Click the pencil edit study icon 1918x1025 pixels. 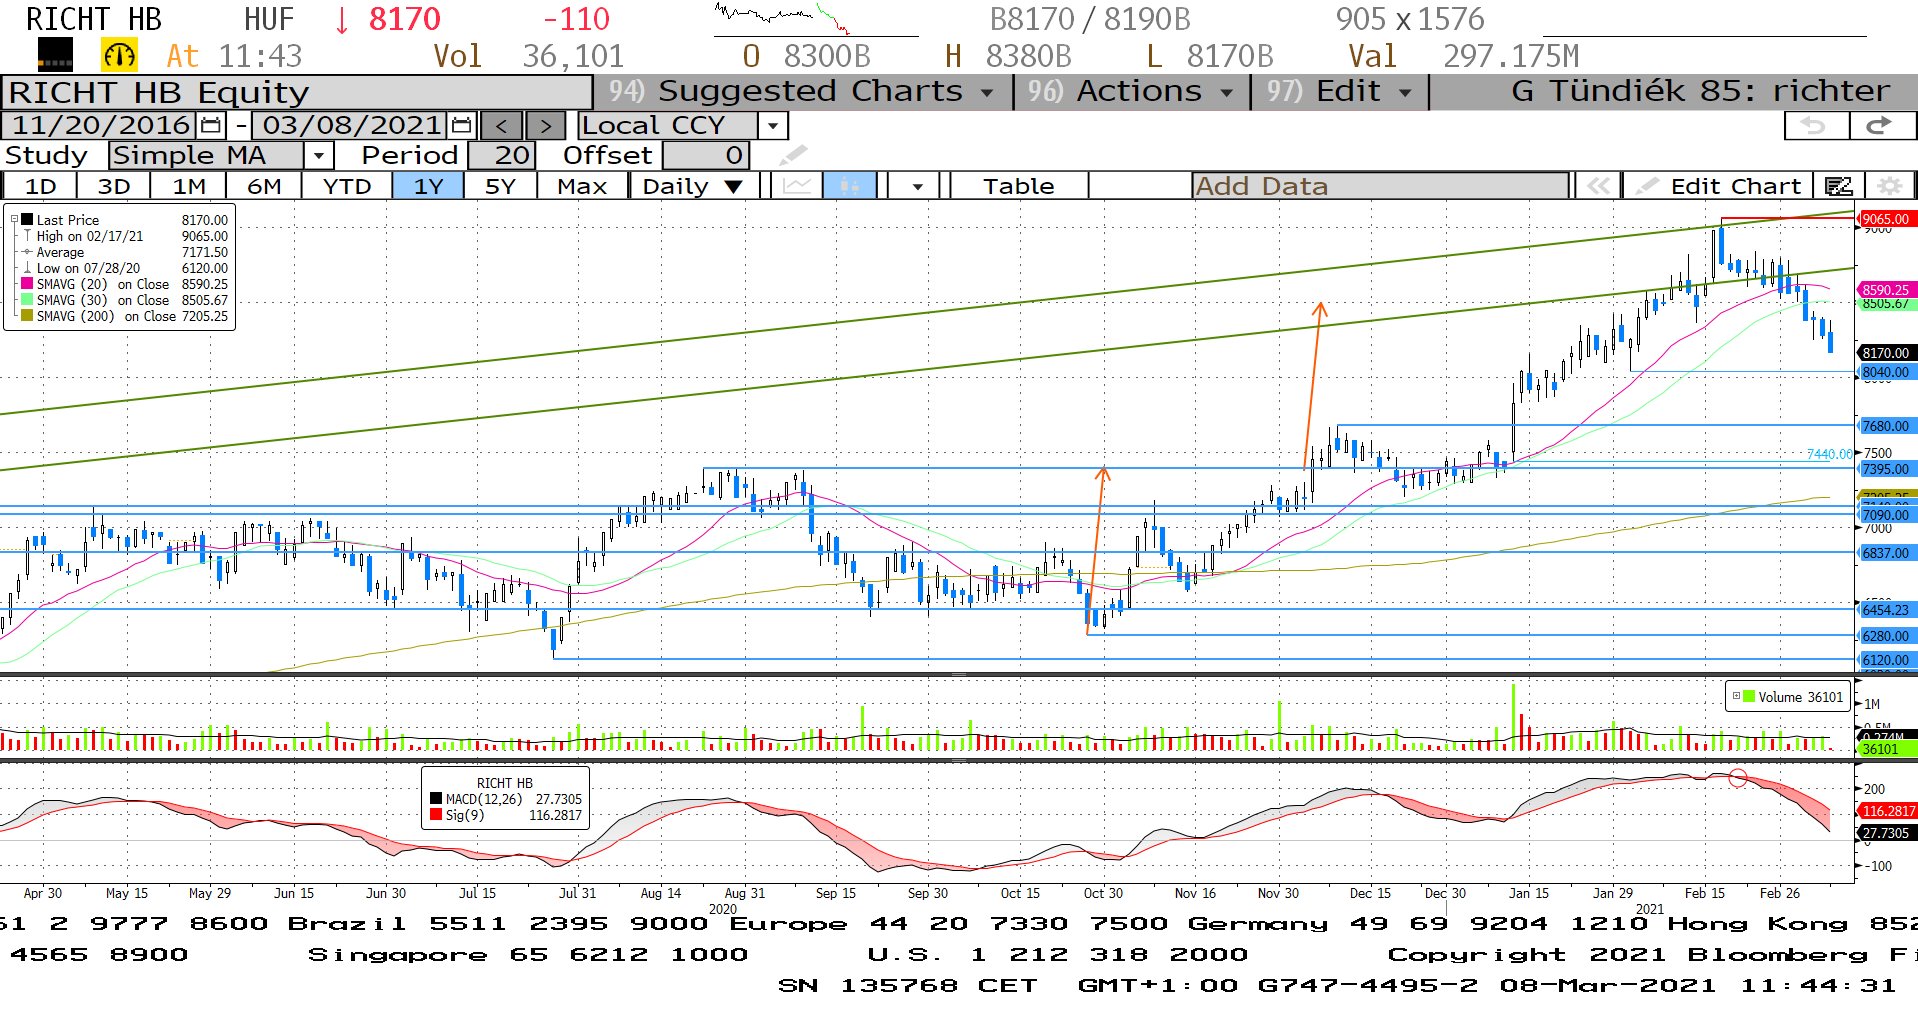pos(792,155)
